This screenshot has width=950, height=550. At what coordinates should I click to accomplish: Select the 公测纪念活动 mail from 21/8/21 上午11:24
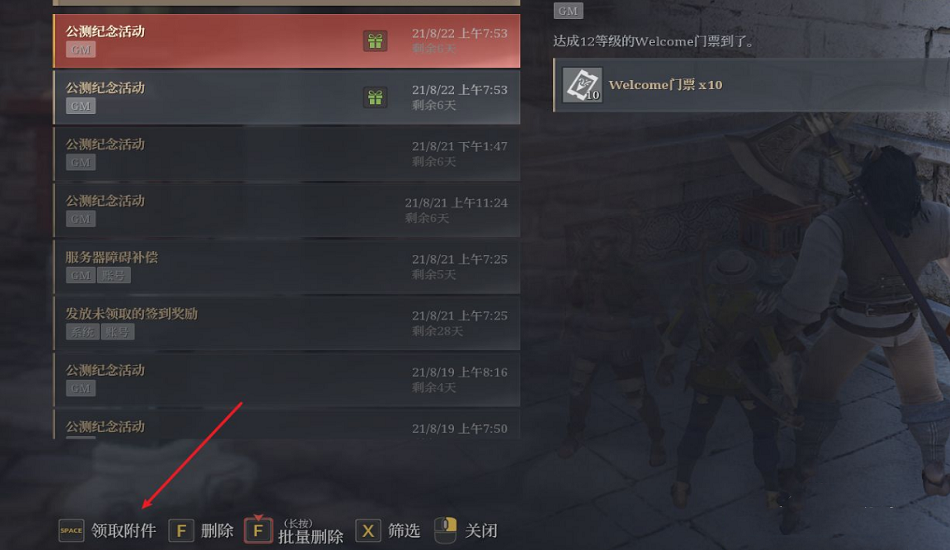tap(287, 210)
